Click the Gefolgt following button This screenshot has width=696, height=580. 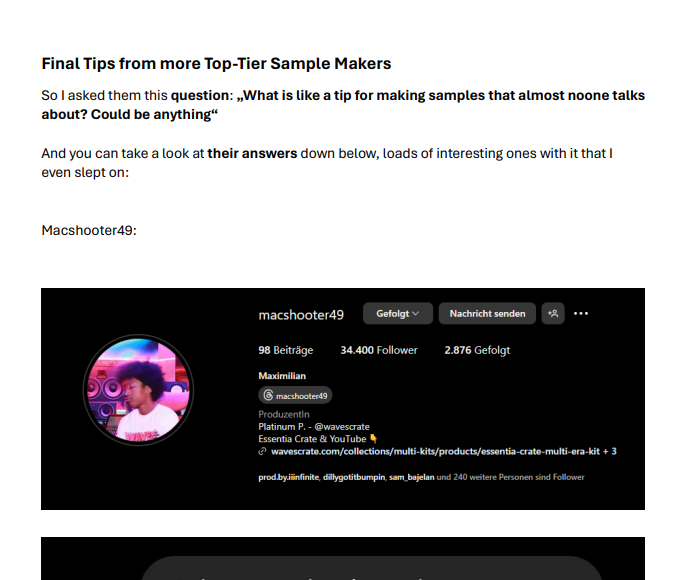398,313
